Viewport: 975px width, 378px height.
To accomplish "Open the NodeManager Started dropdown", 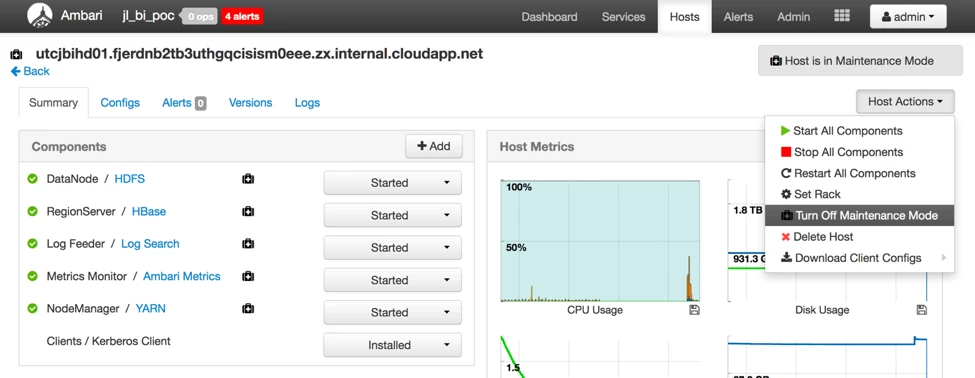I will 392,312.
